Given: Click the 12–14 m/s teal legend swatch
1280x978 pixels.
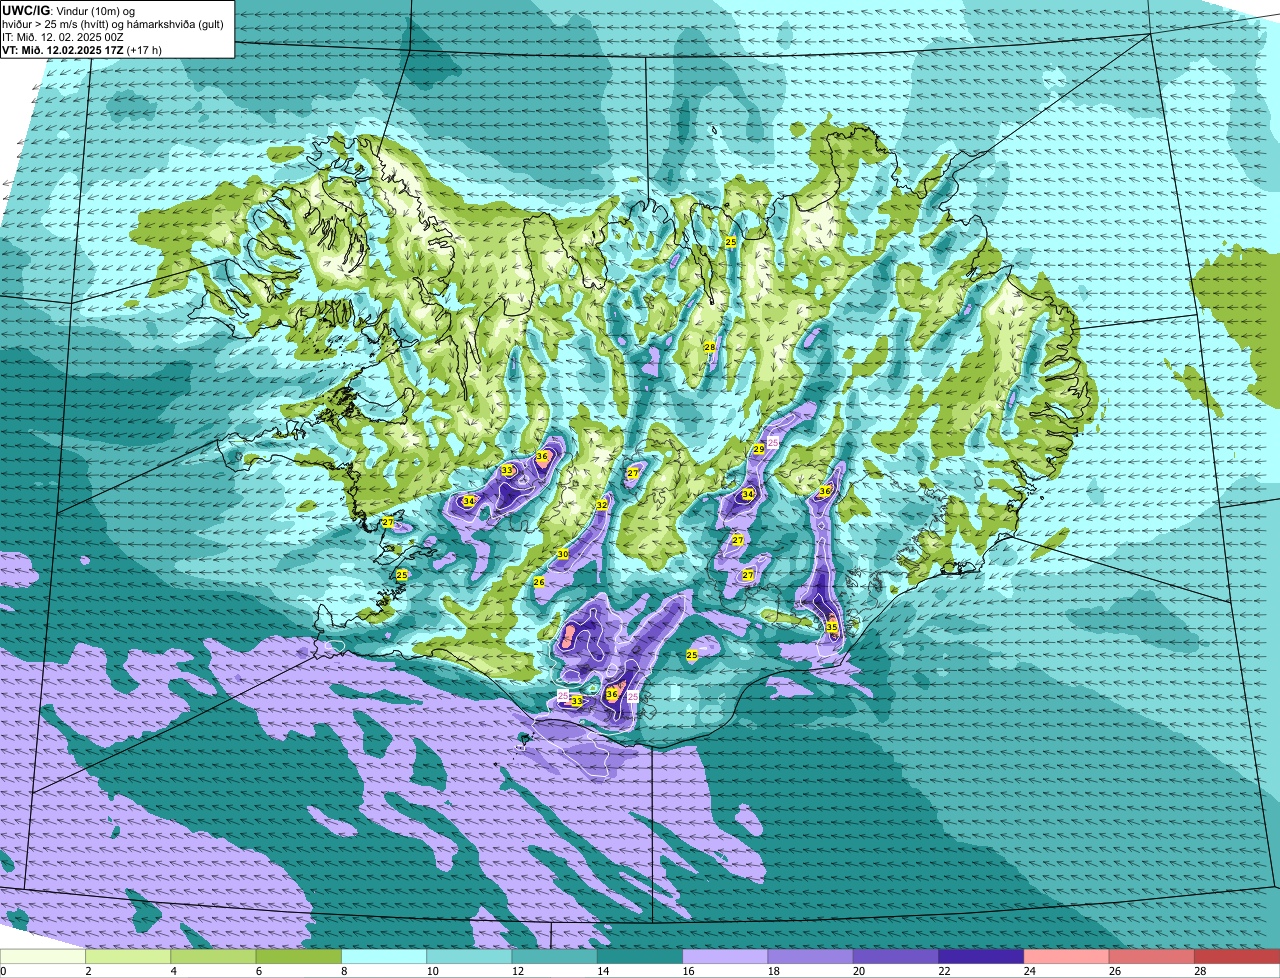Looking at the screenshot, I should [555, 956].
